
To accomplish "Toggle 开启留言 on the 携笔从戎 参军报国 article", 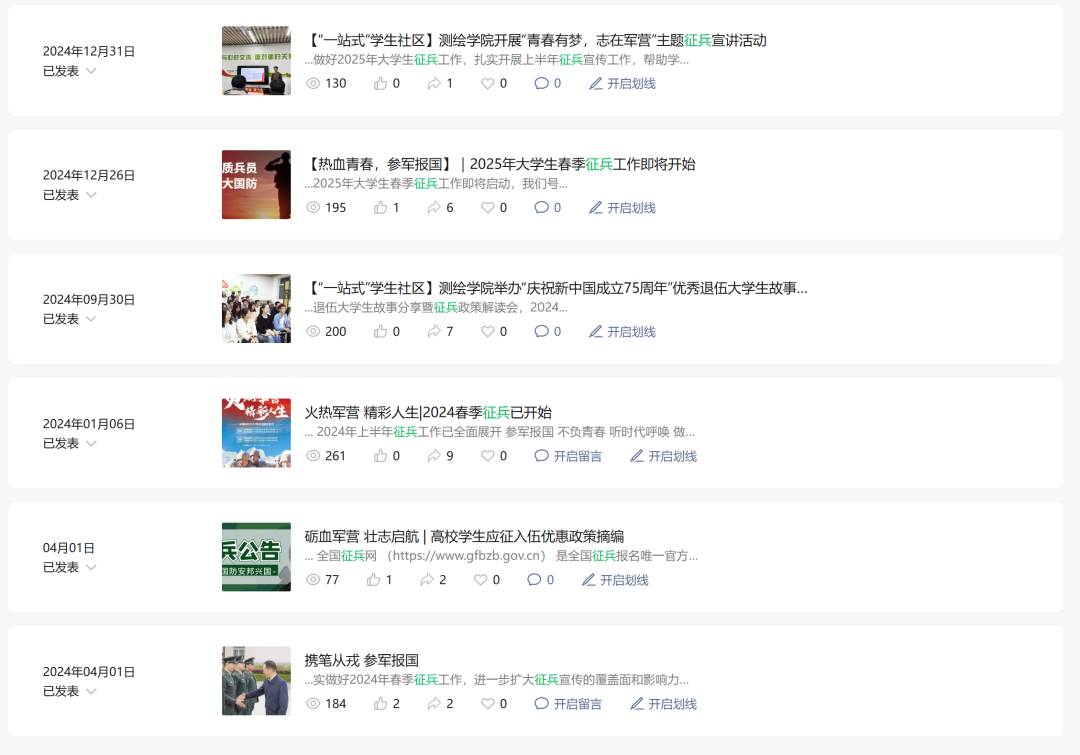I will 568,703.
